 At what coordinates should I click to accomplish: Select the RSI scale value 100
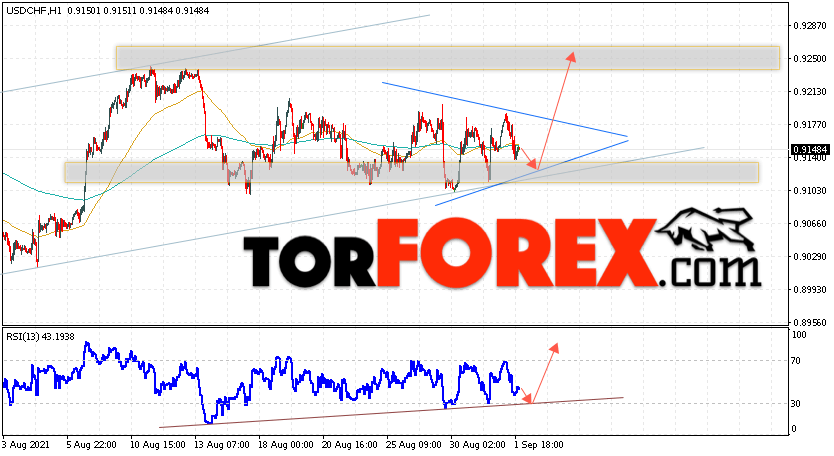click(799, 335)
